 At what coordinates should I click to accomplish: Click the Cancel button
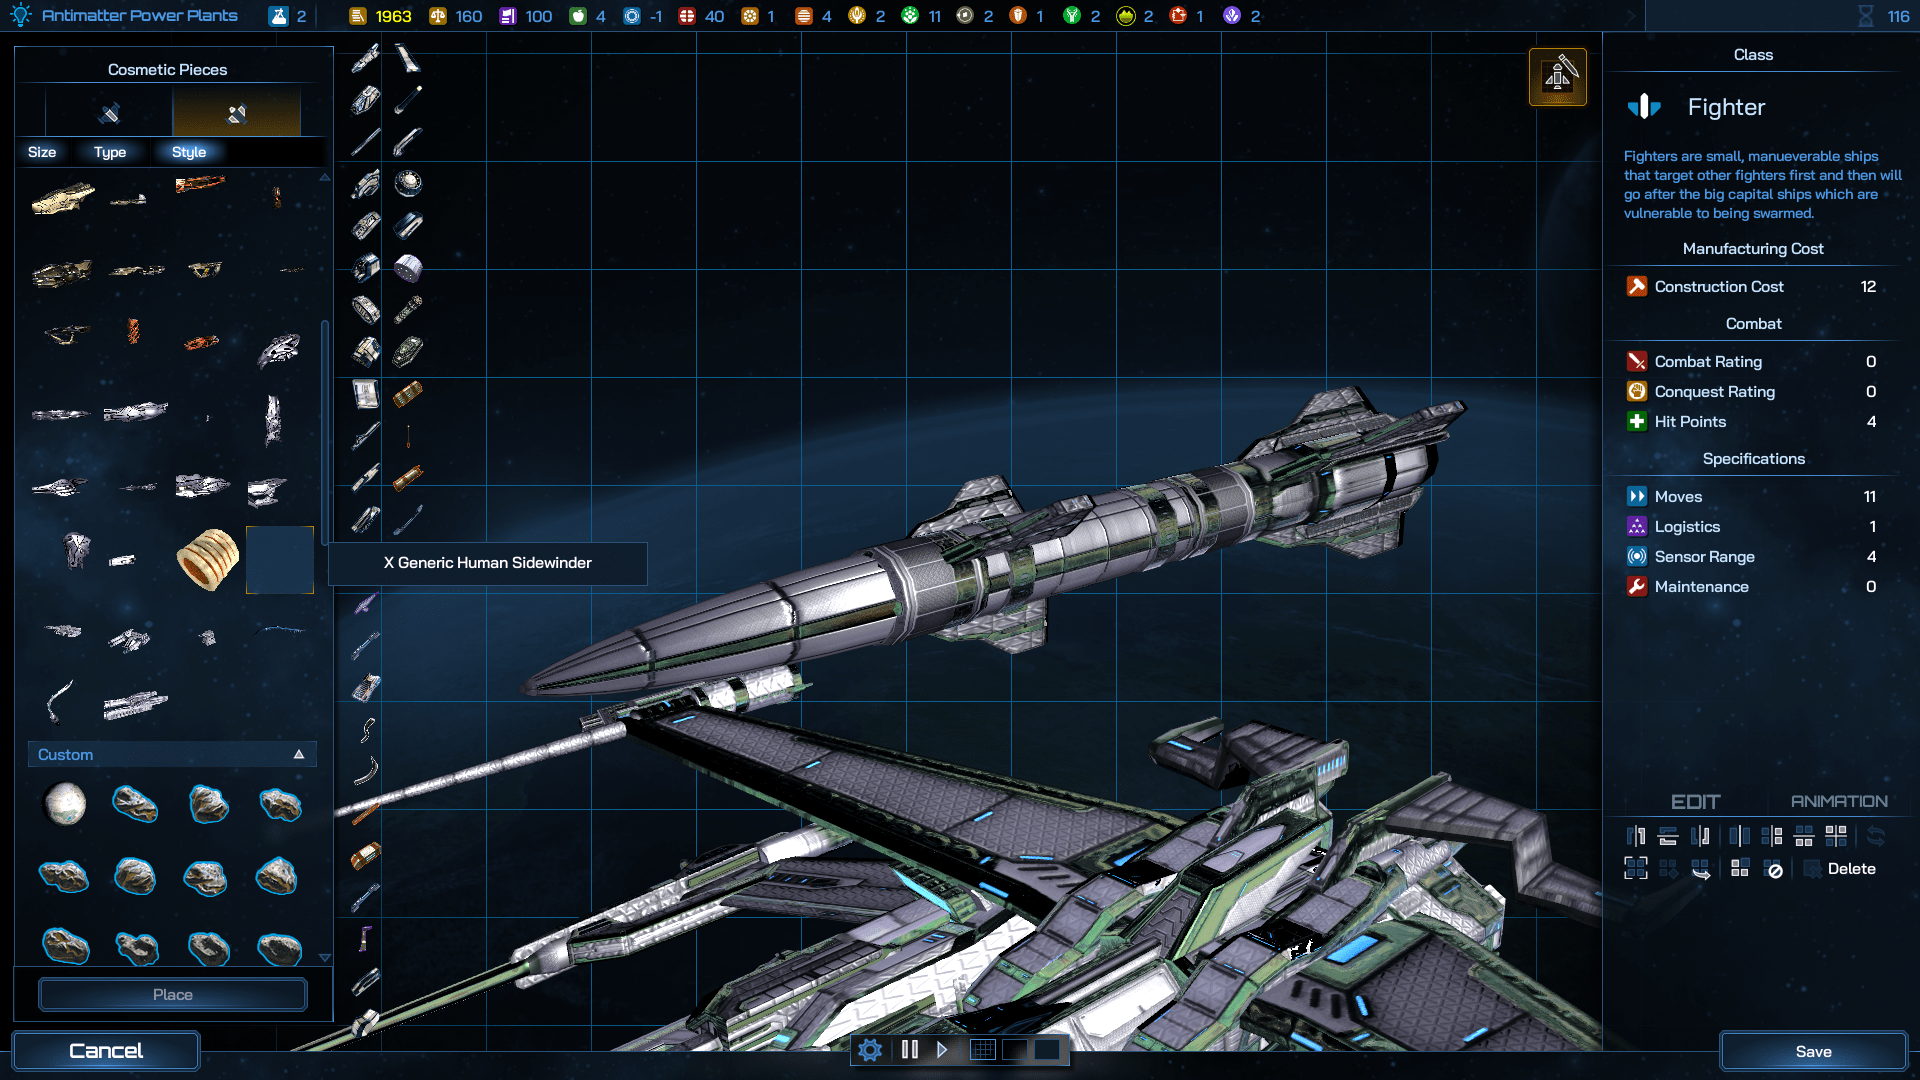(x=106, y=1051)
